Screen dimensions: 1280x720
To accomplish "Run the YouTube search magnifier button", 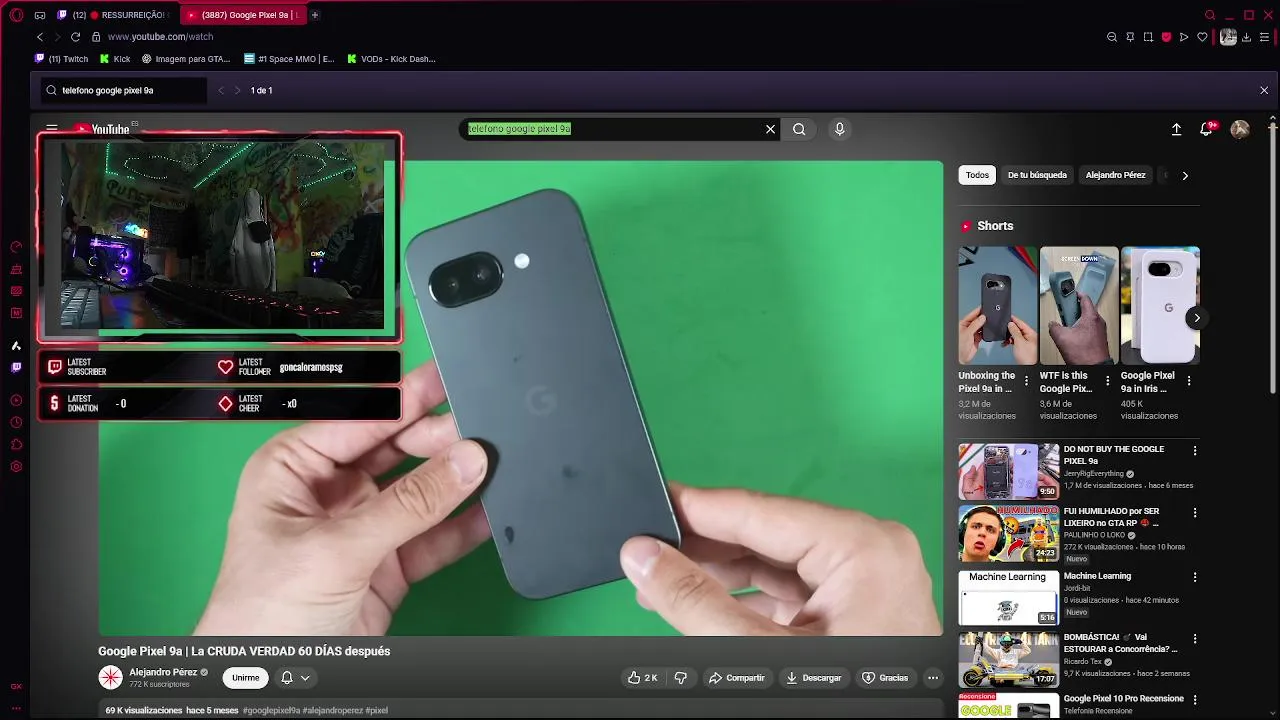I will tap(799, 129).
